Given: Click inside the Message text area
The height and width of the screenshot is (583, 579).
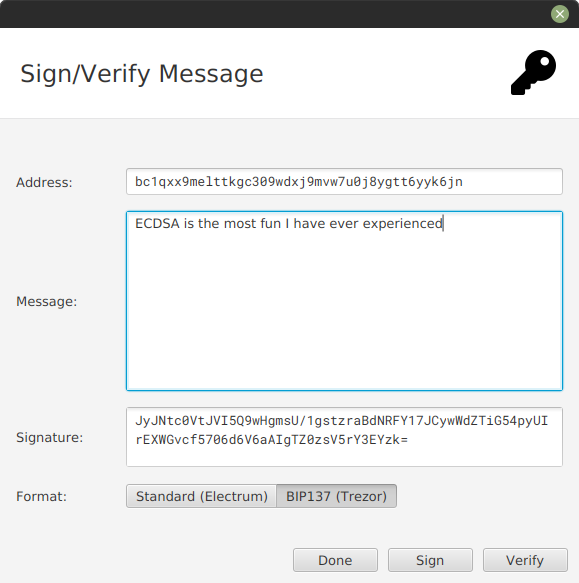Looking at the screenshot, I should tap(344, 301).
